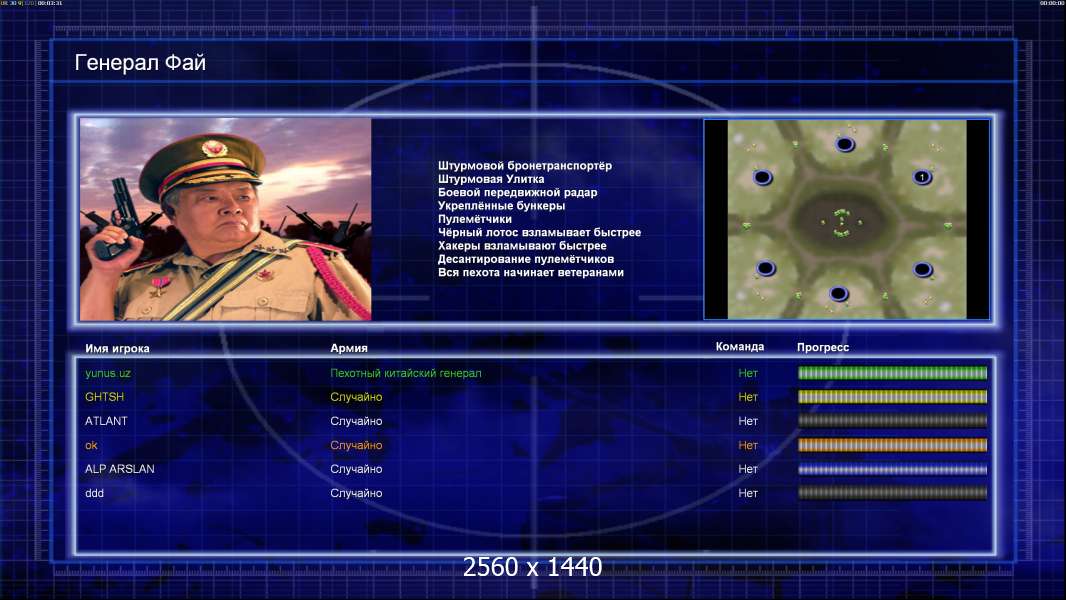Click team value 'Нет' for GHTSH
This screenshot has width=1066, height=600.
click(x=748, y=397)
